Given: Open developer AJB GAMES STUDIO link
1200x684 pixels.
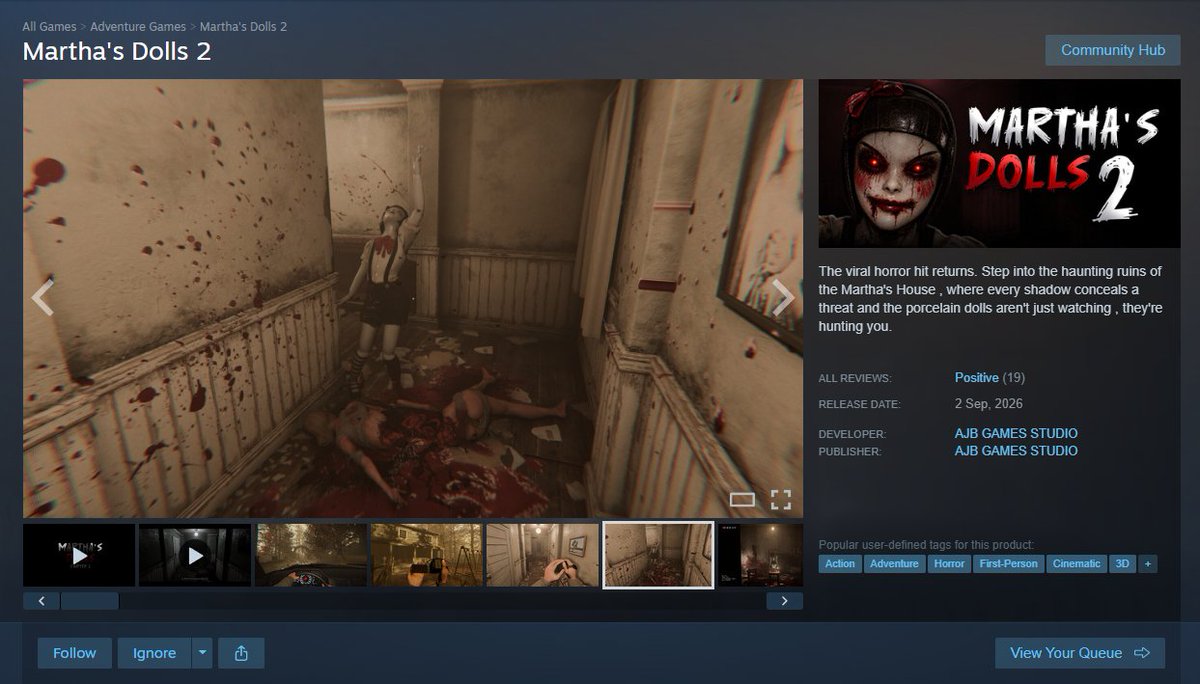Looking at the screenshot, I should coord(1016,434).
